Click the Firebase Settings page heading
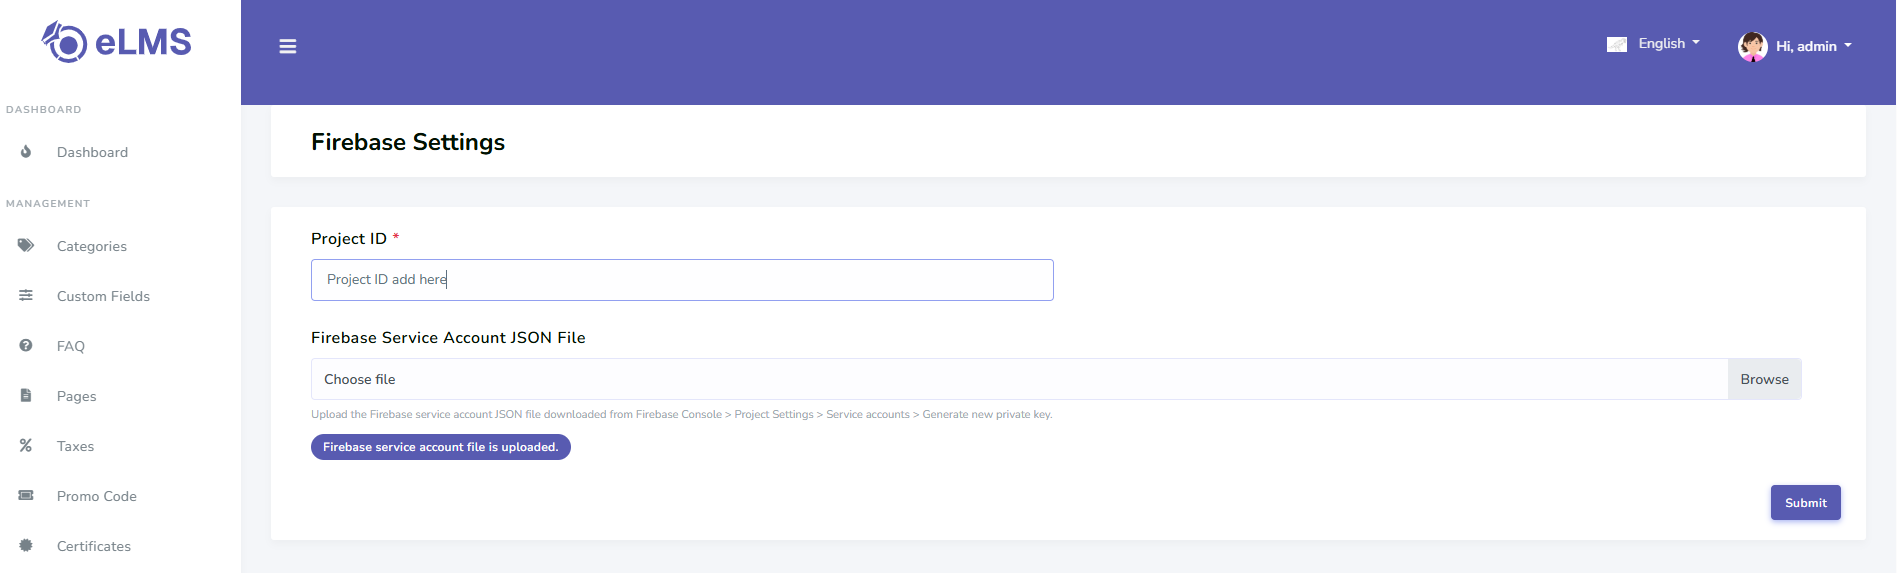Viewport: 1897px width, 573px height. [408, 142]
